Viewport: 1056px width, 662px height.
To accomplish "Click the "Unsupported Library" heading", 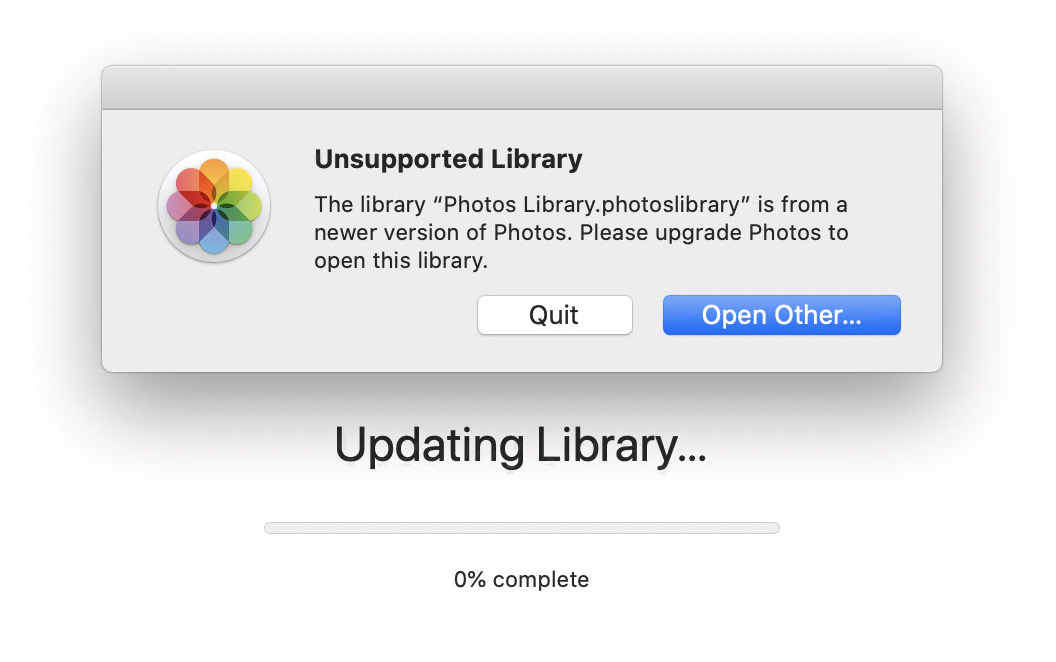I will pos(448,158).
